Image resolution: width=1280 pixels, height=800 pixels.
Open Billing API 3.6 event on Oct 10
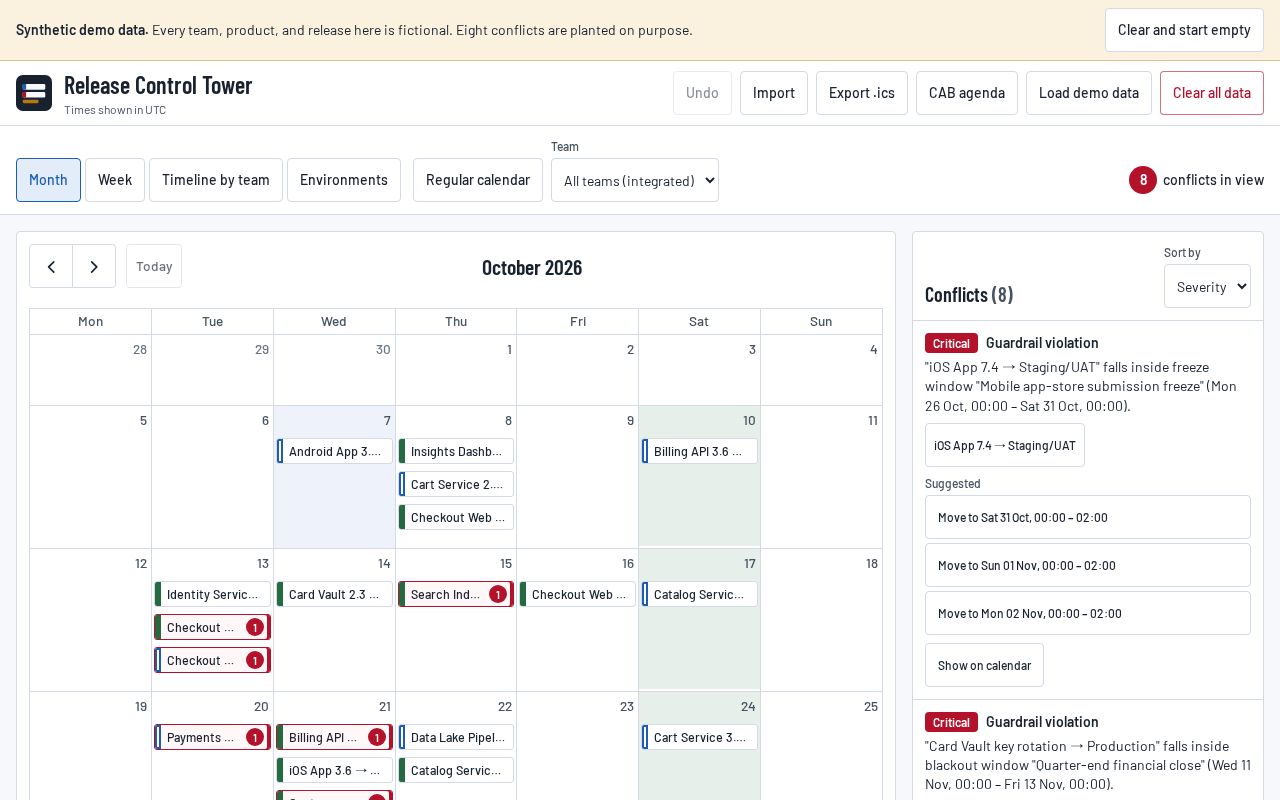pos(700,451)
